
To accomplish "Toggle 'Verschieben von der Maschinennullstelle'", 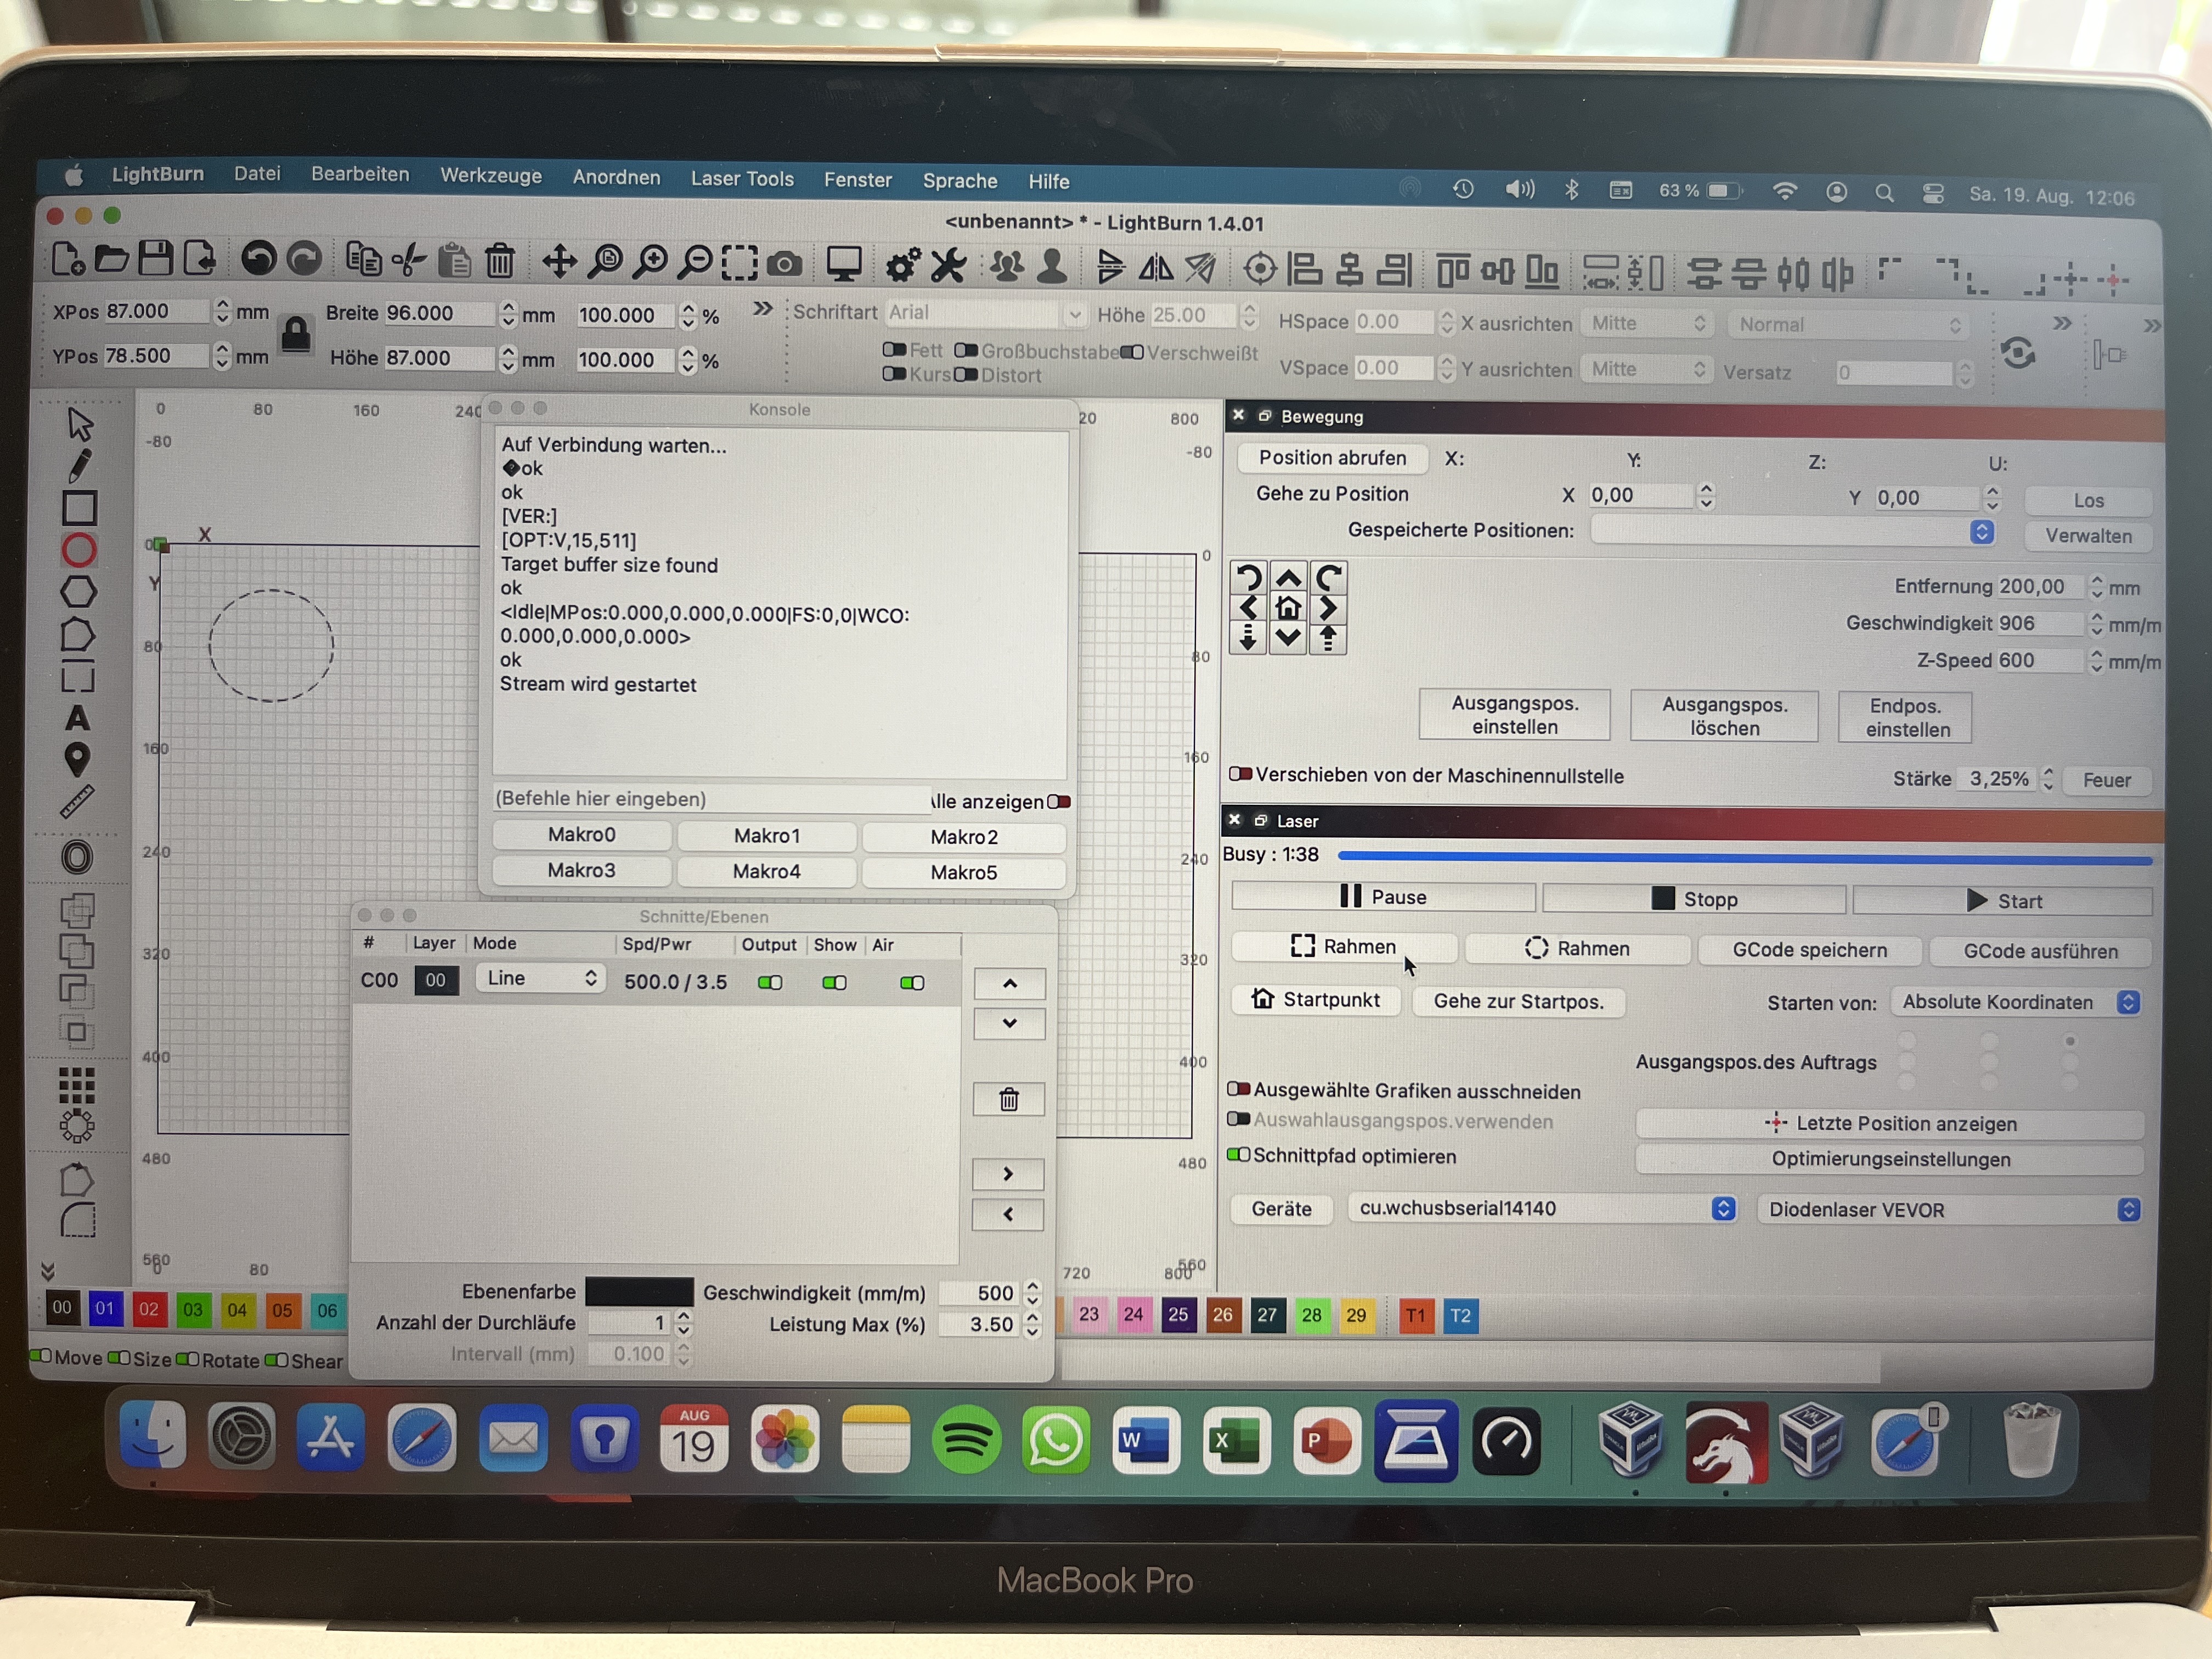I will click(x=1240, y=774).
